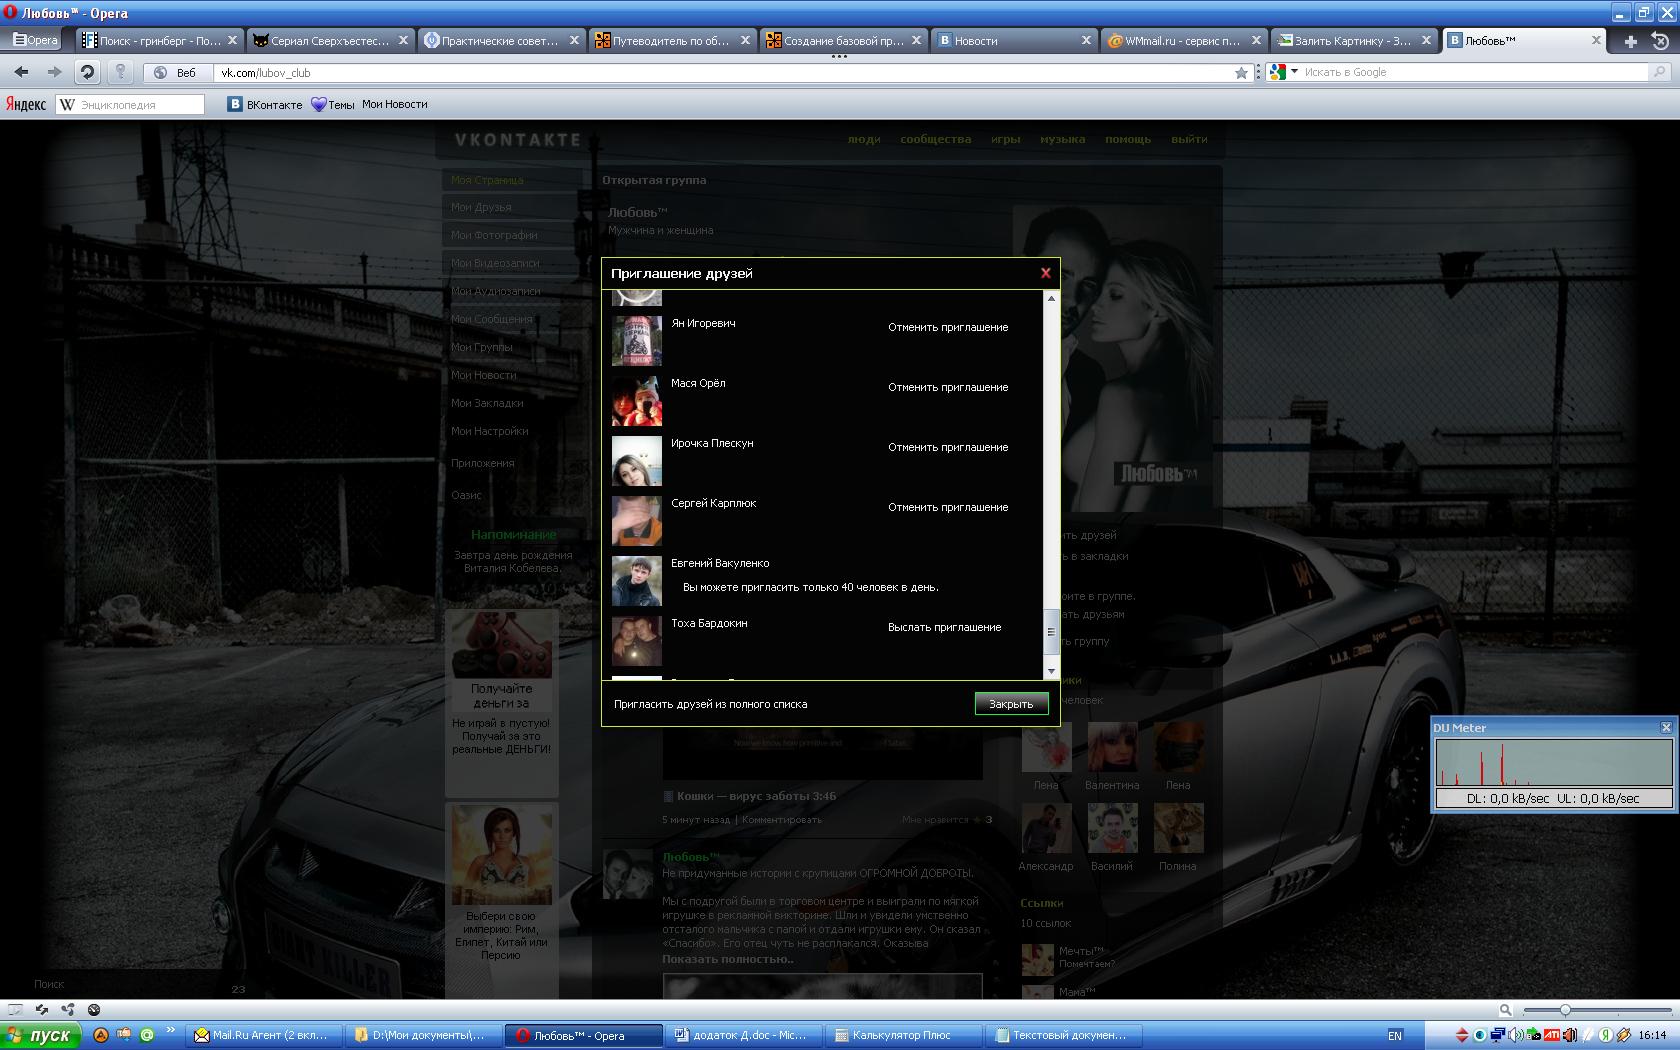Expand the quick launch chevron
Image resolution: width=1680 pixels, height=1050 pixels.
click(x=170, y=1030)
